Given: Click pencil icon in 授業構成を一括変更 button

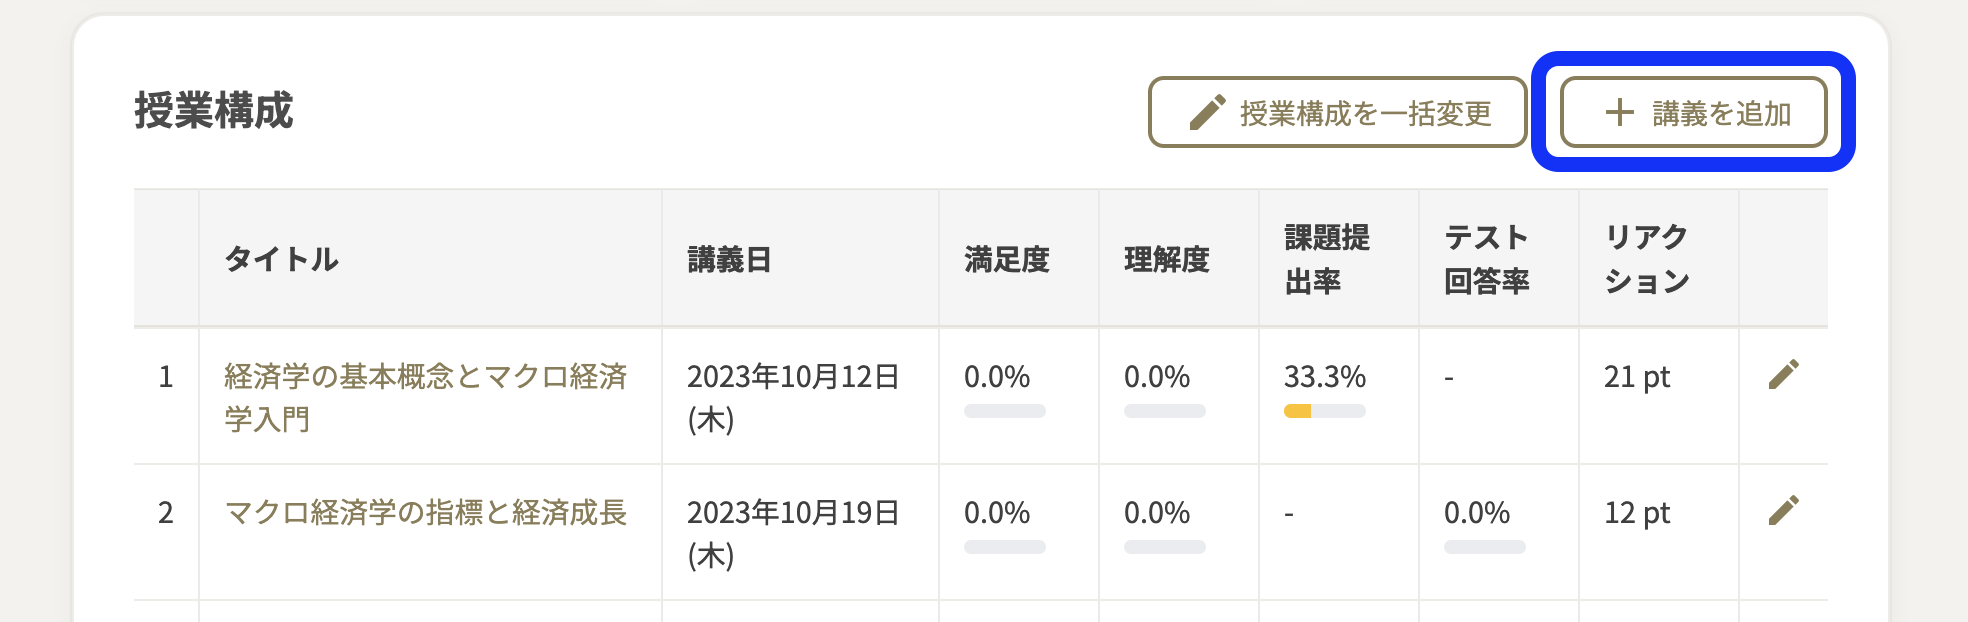Looking at the screenshot, I should pos(1207,113).
